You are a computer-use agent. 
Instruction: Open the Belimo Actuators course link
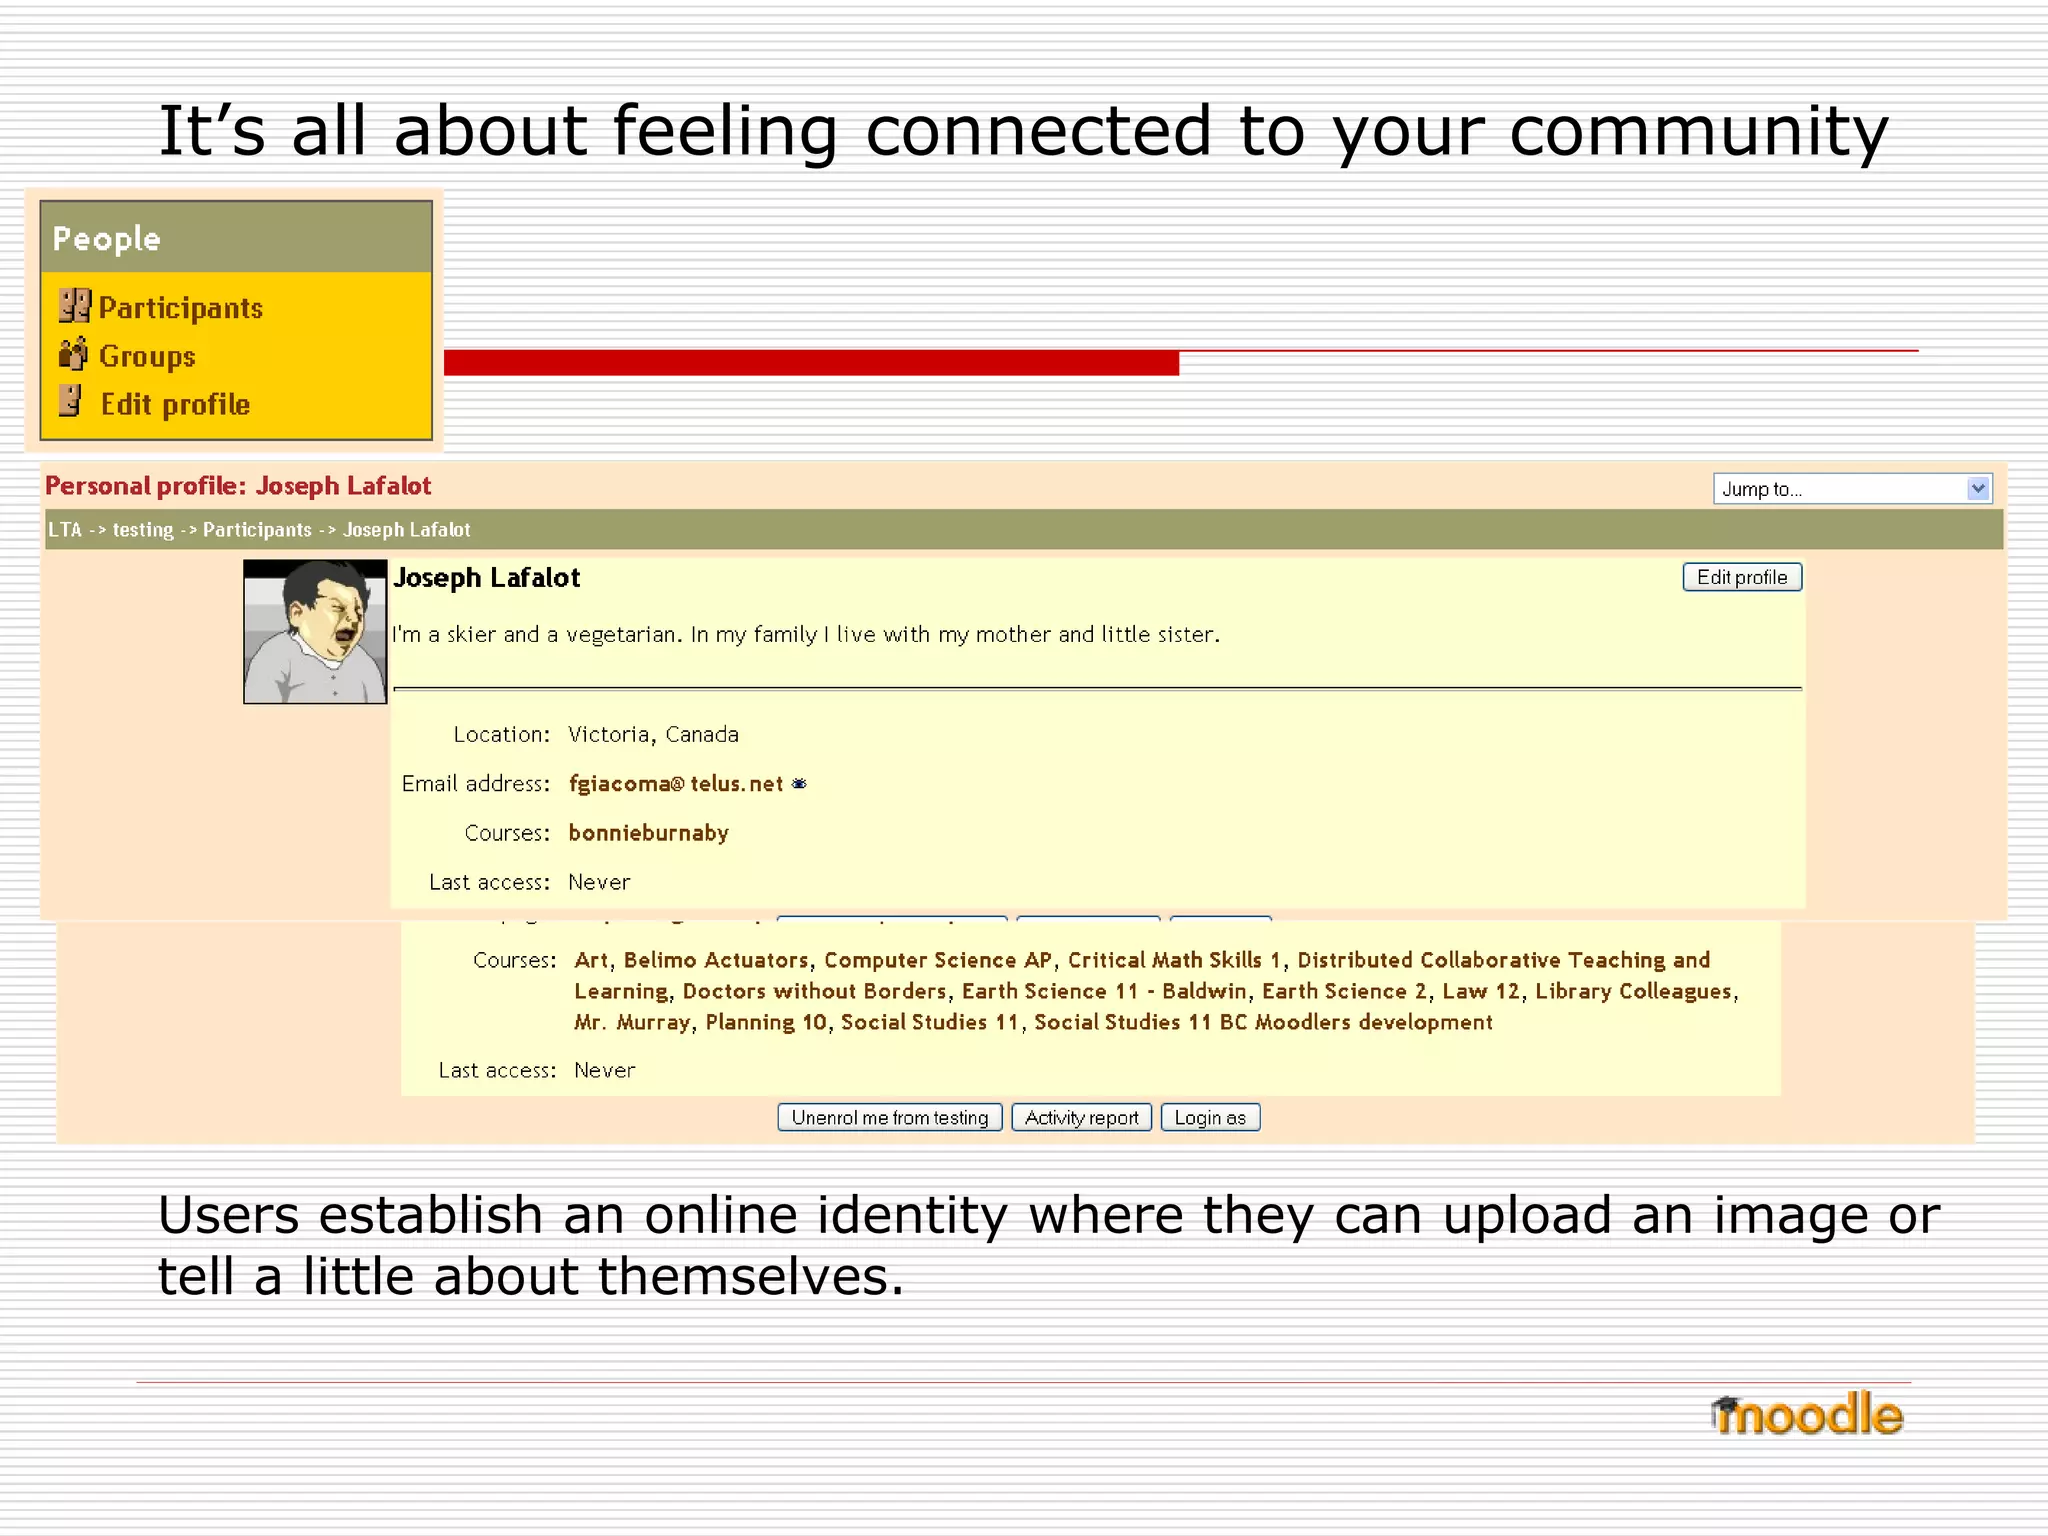point(716,960)
